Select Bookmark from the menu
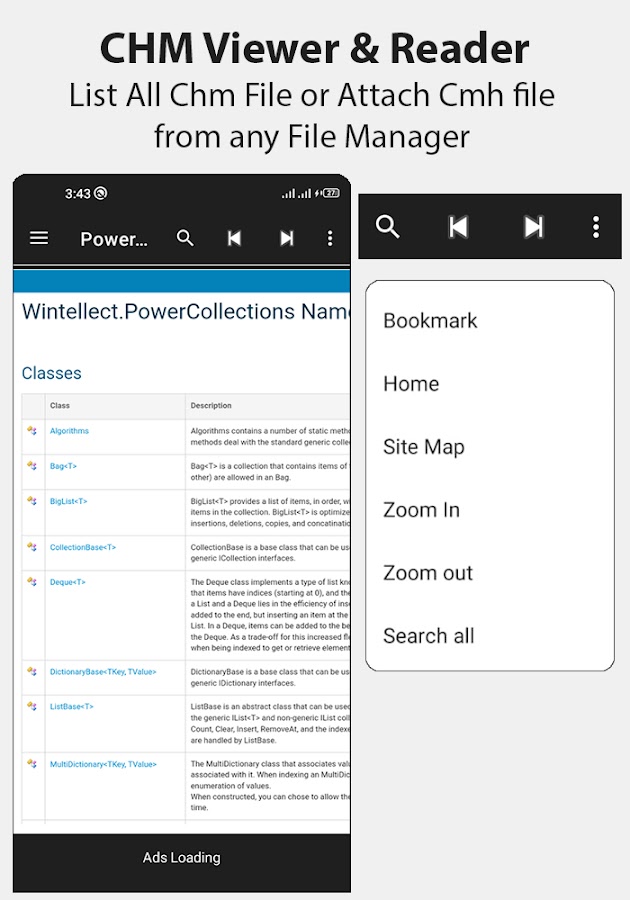The image size is (630, 900). [430, 321]
